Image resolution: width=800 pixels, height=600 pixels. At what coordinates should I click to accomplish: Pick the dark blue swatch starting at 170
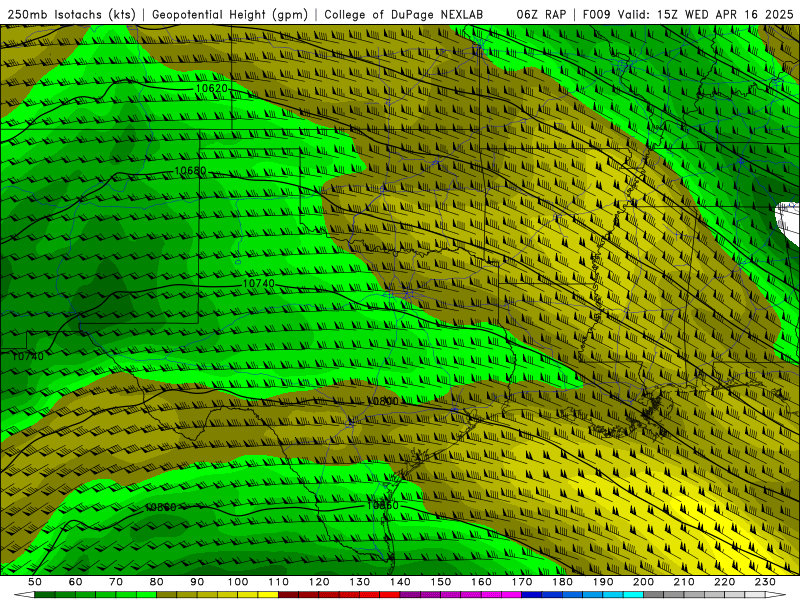pos(532,595)
